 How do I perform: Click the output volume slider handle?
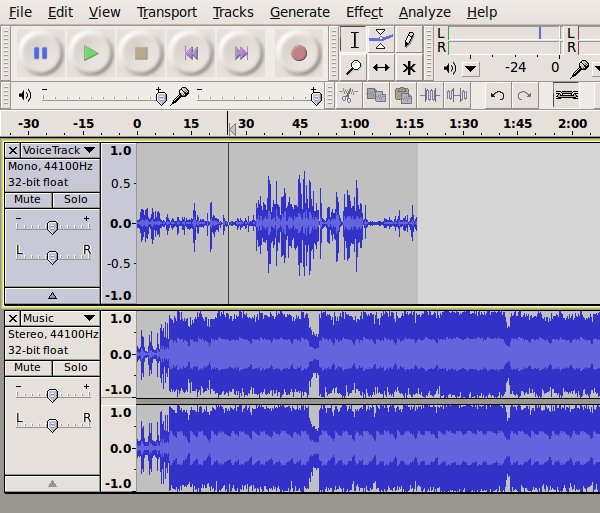[x=161, y=98]
